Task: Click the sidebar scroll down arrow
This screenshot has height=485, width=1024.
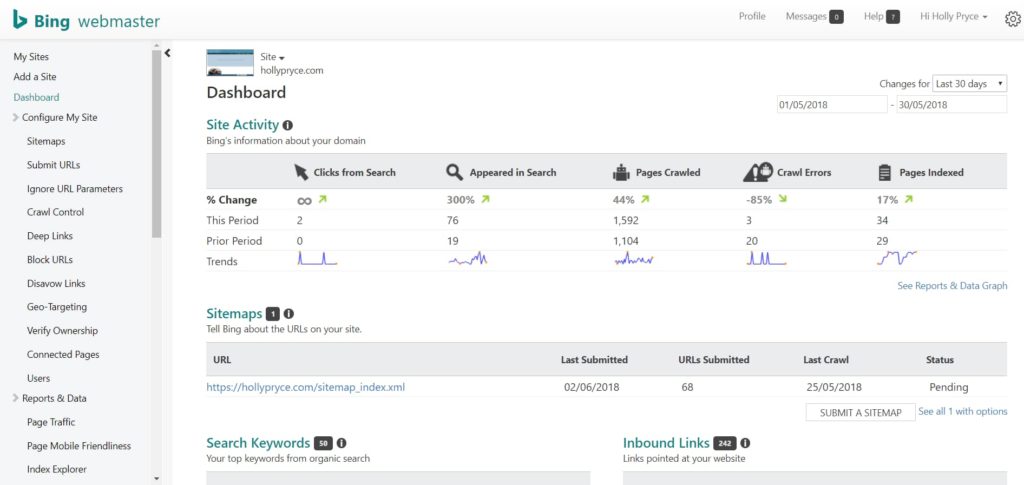Action: (x=156, y=479)
